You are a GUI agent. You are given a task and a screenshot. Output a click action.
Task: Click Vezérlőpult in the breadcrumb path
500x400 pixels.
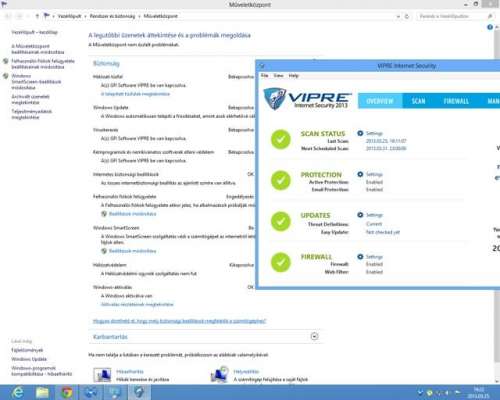coord(69,16)
